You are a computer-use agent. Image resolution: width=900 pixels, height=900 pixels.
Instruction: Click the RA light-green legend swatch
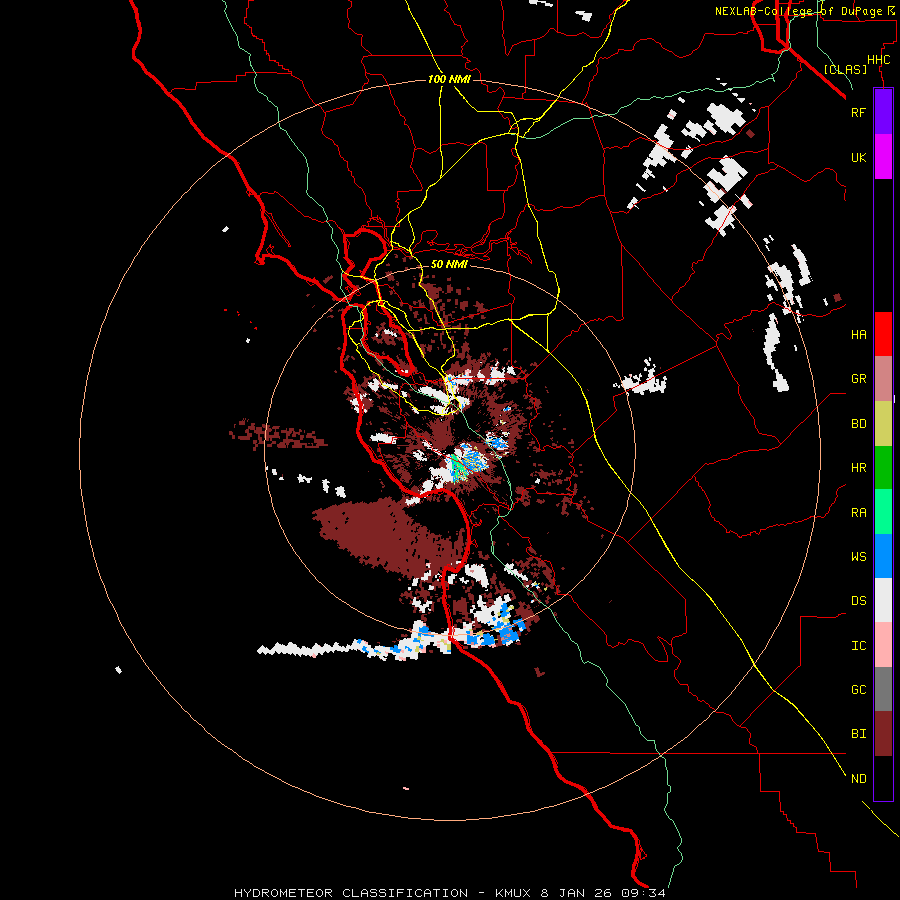883,512
